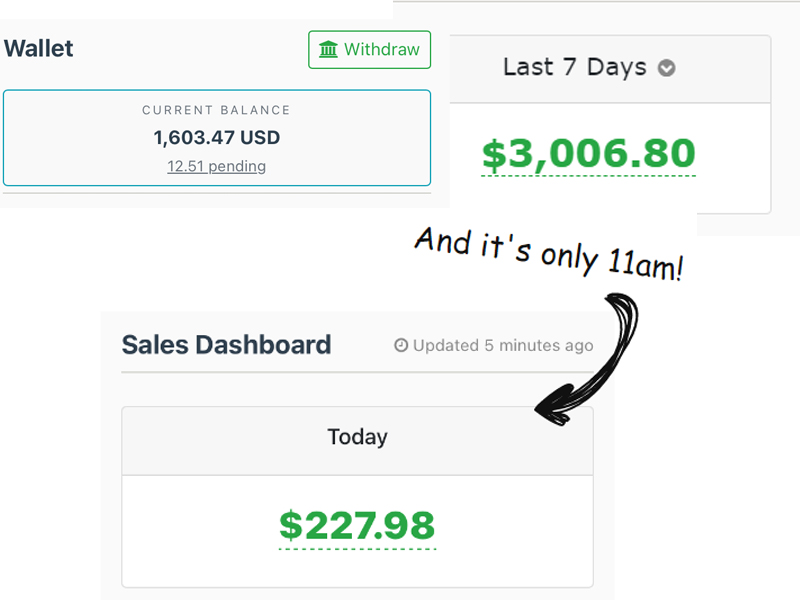The image size is (800, 600).
Task: Click the 1,603.47 USD balance amount
Action: click(x=216, y=137)
